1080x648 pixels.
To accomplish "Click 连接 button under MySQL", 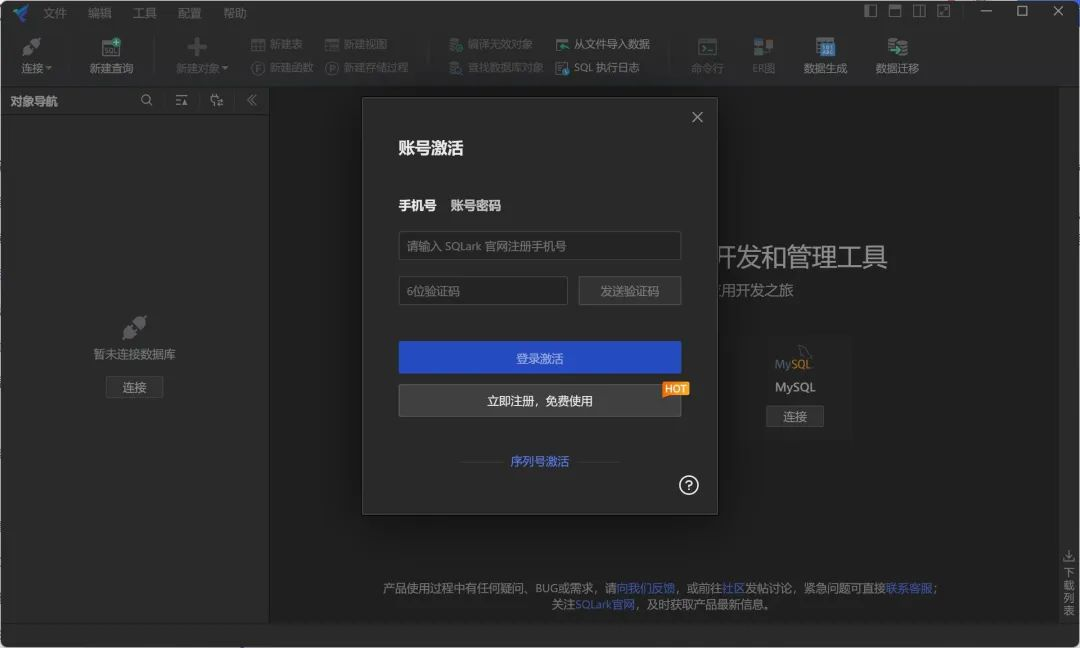I will pos(795,417).
